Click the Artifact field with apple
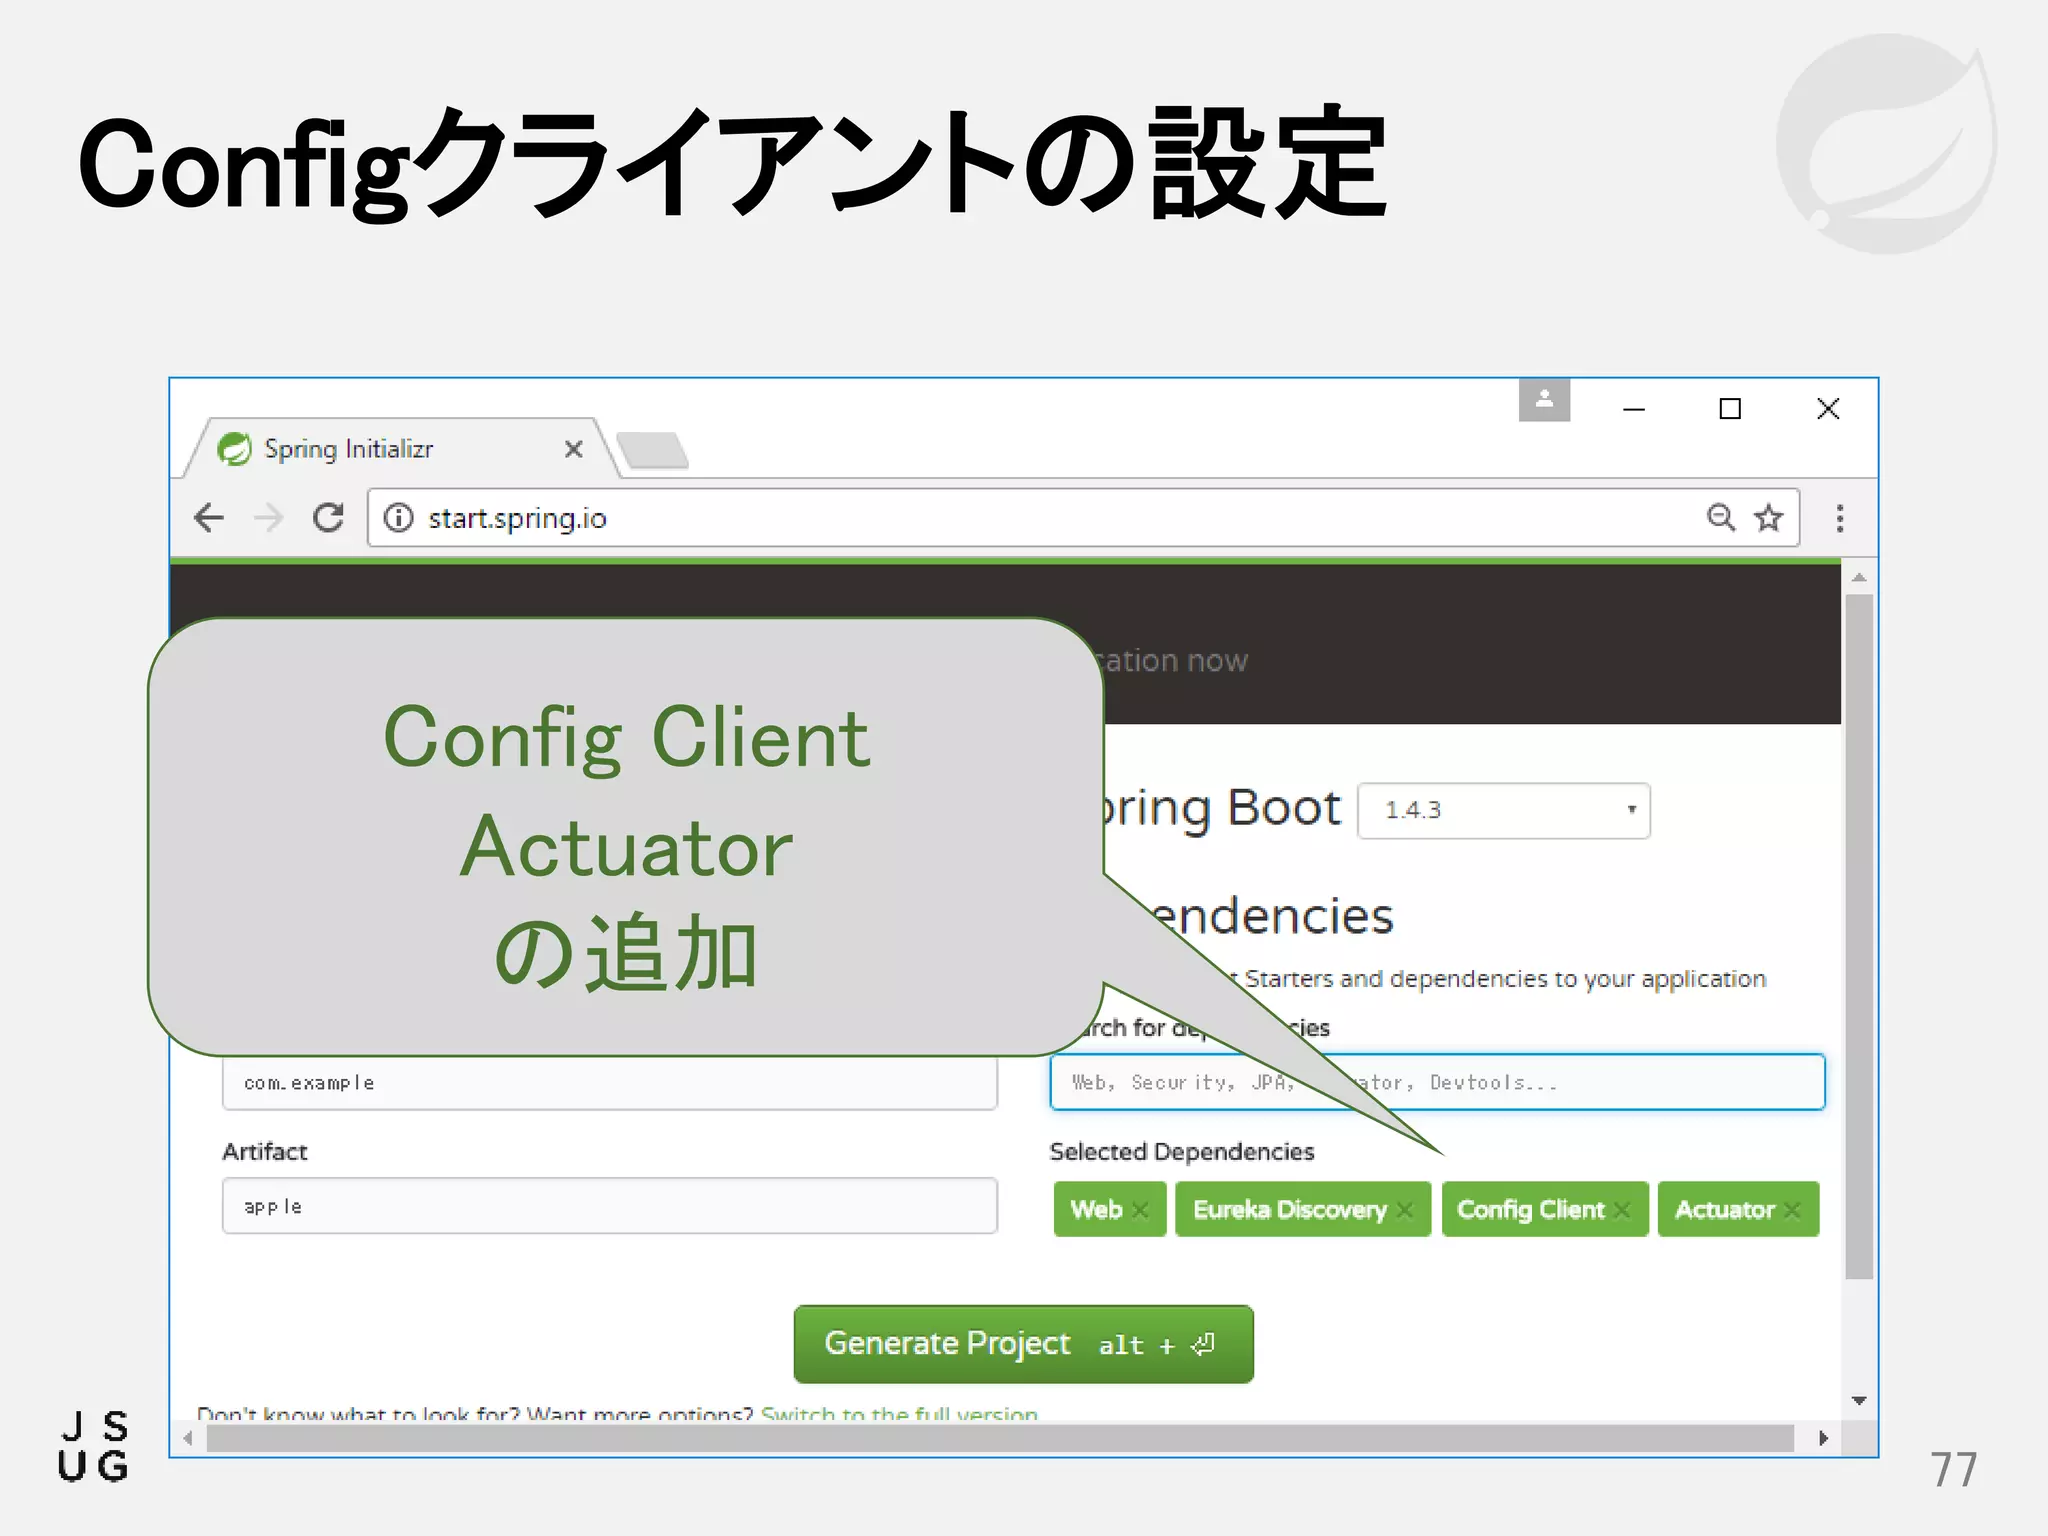This screenshot has width=2048, height=1536. click(x=609, y=1206)
